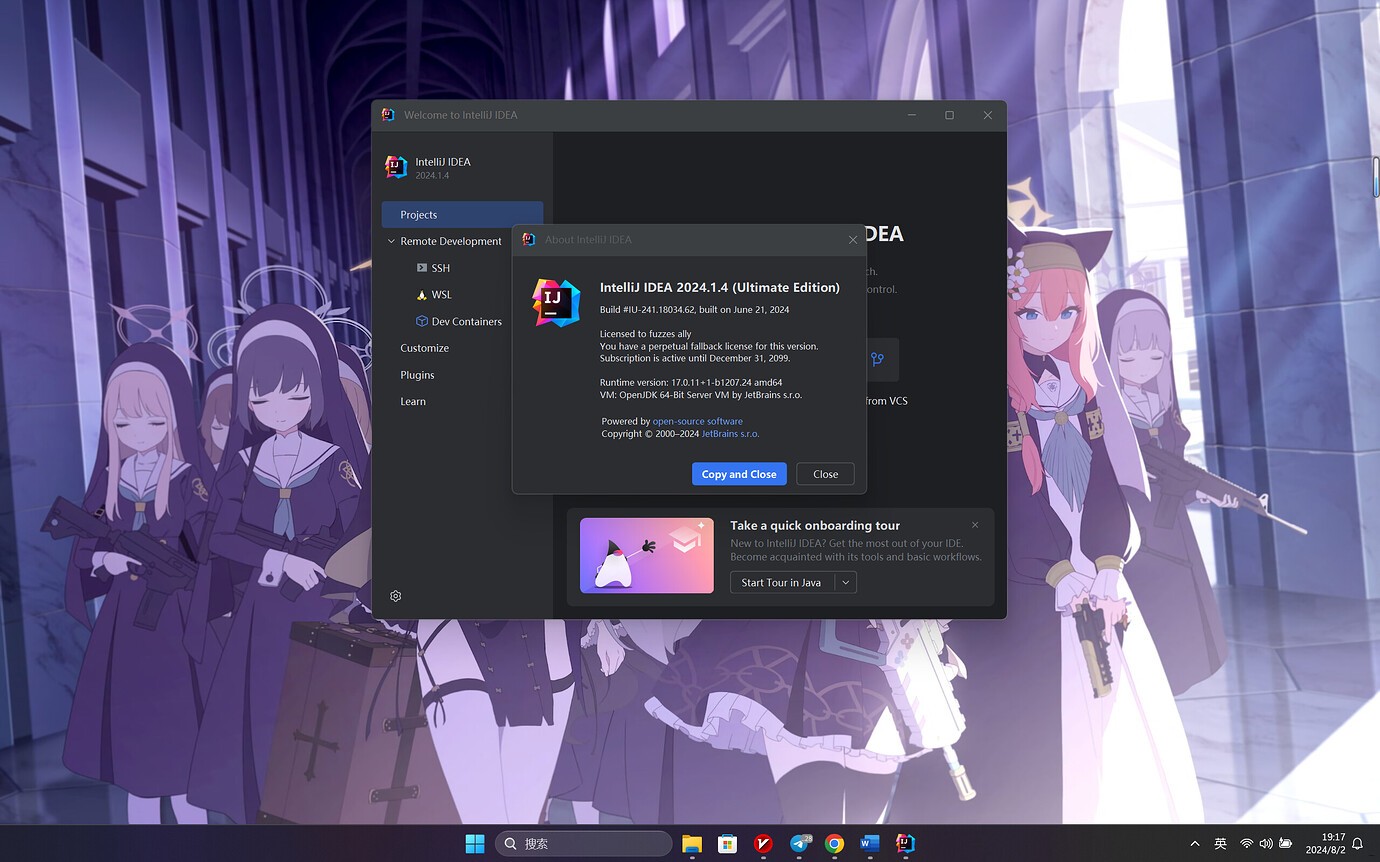The image size is (1380, 862).
Task: Follow the open-source software link
Action: (697, 422)
